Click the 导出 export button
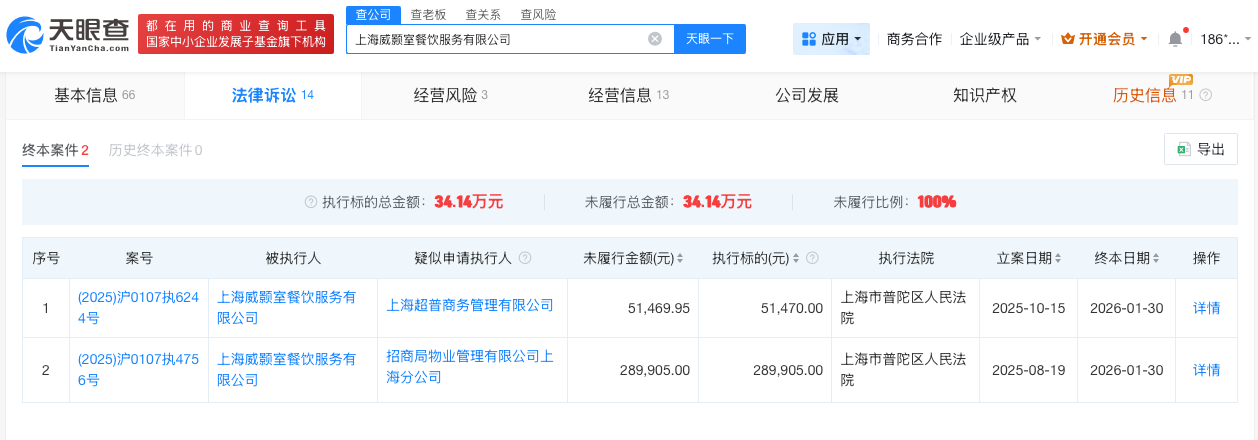The width and height of the screenshot is (1258, 440). coord(1201,149)
